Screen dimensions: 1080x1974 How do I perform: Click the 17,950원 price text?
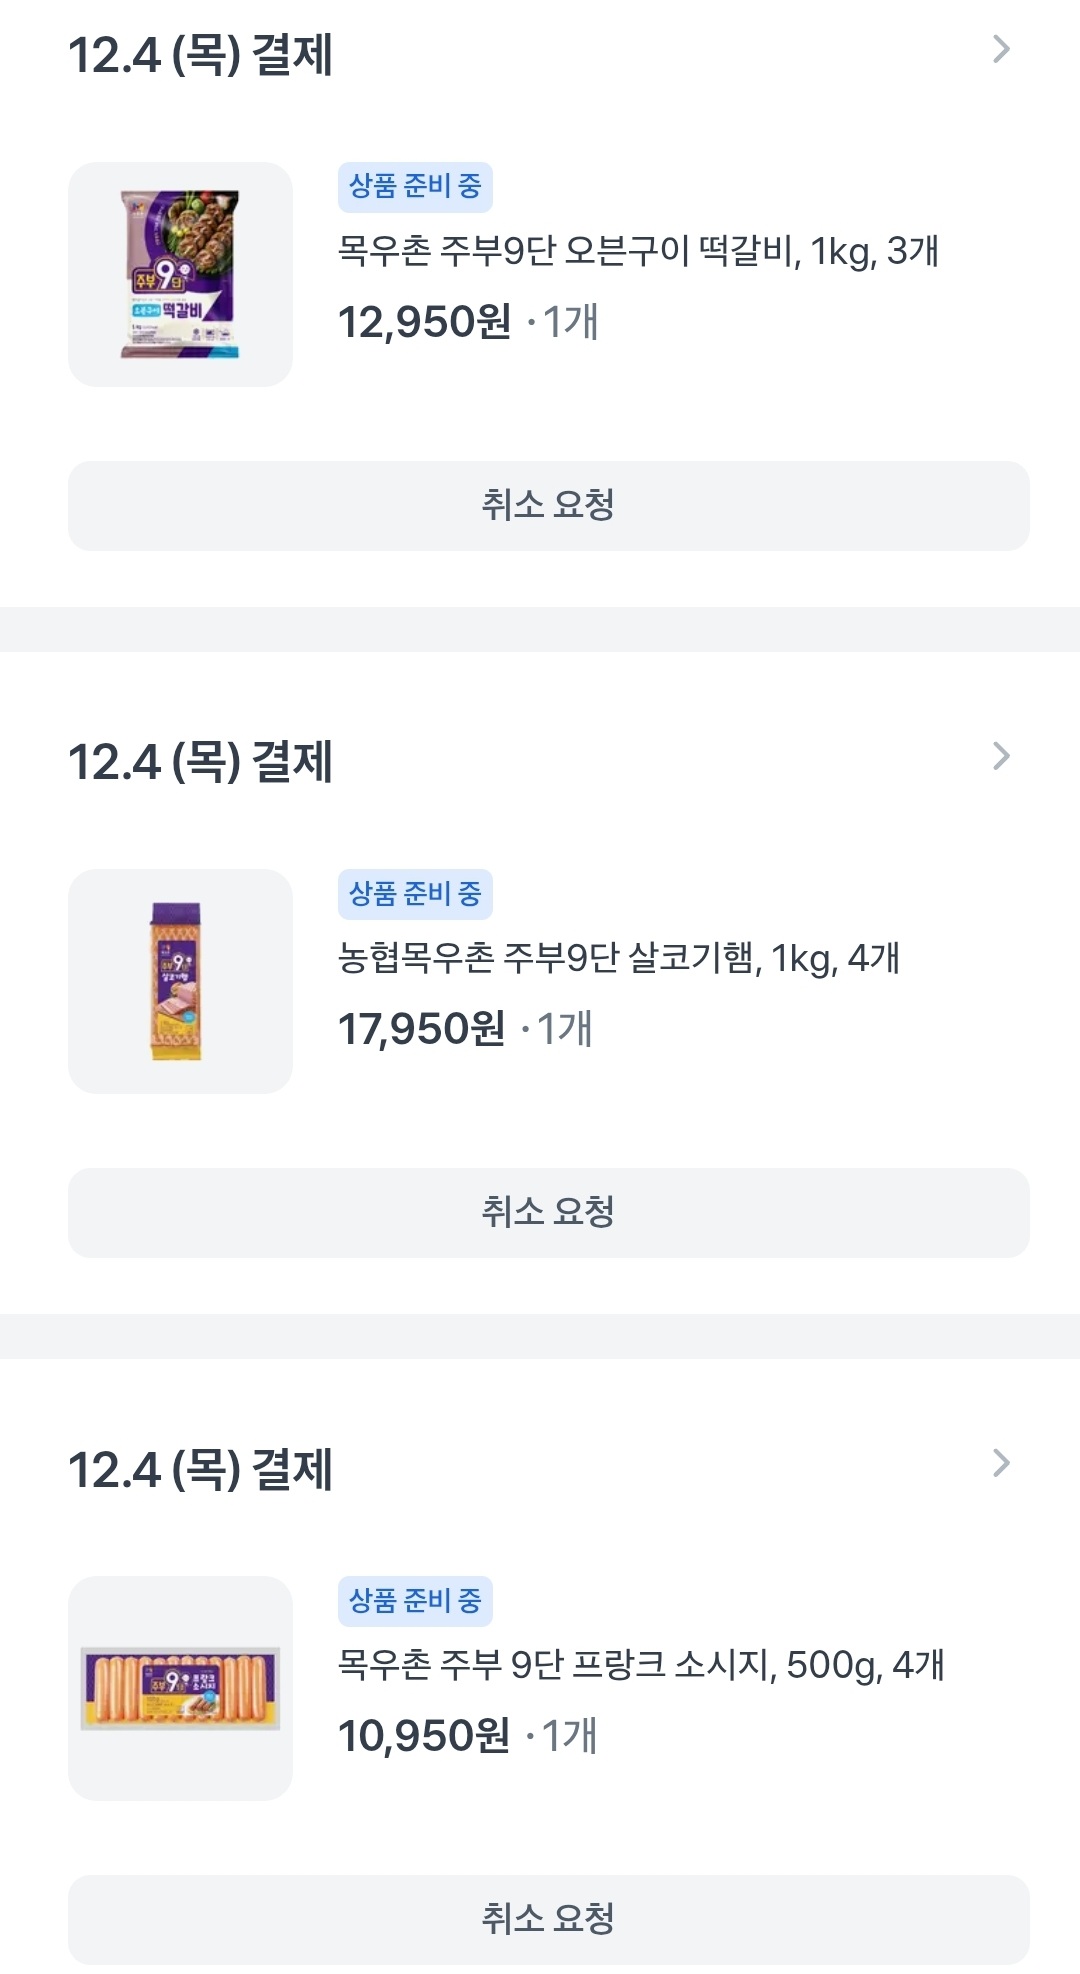pos(421,1029)
